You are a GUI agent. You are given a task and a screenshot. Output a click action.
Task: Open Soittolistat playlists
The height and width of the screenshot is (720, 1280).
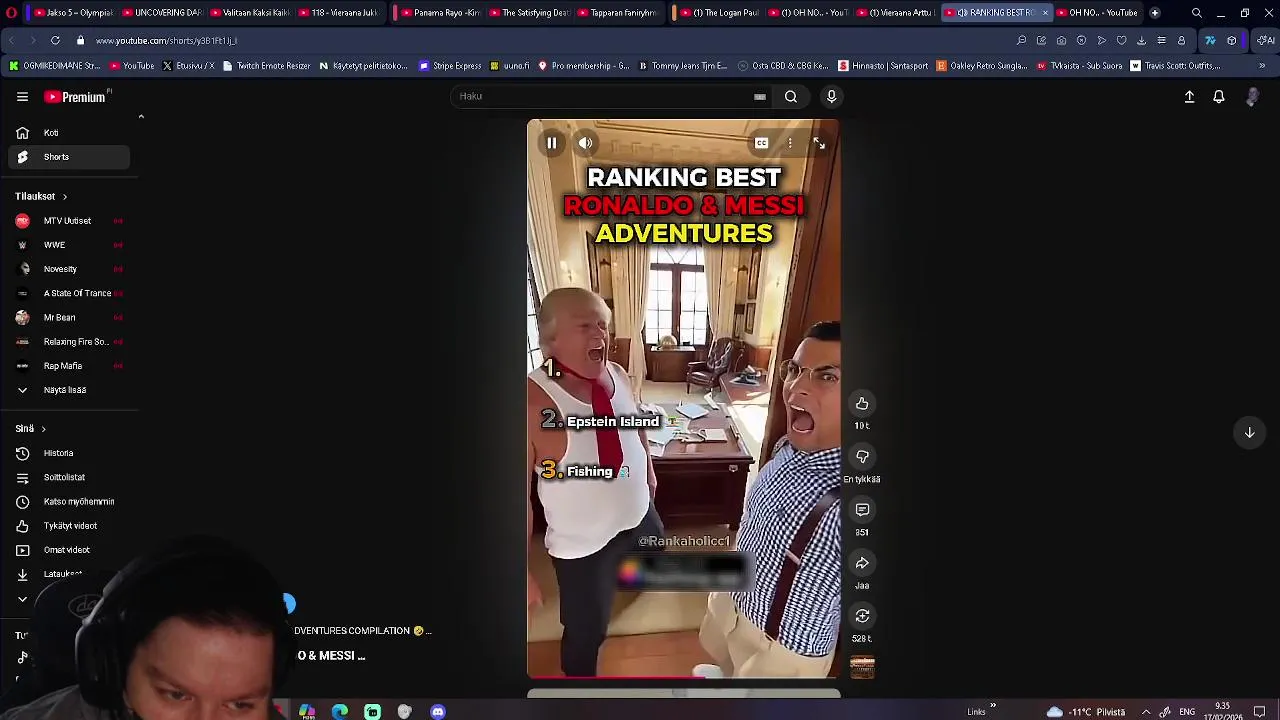pyautogui.click(x=68, y=477)
